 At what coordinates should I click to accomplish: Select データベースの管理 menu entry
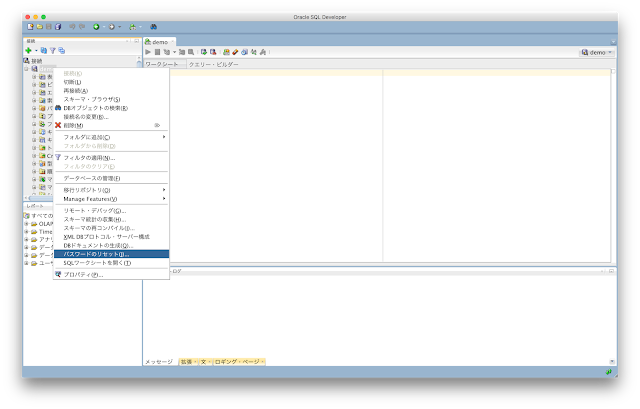coord(111,178)
